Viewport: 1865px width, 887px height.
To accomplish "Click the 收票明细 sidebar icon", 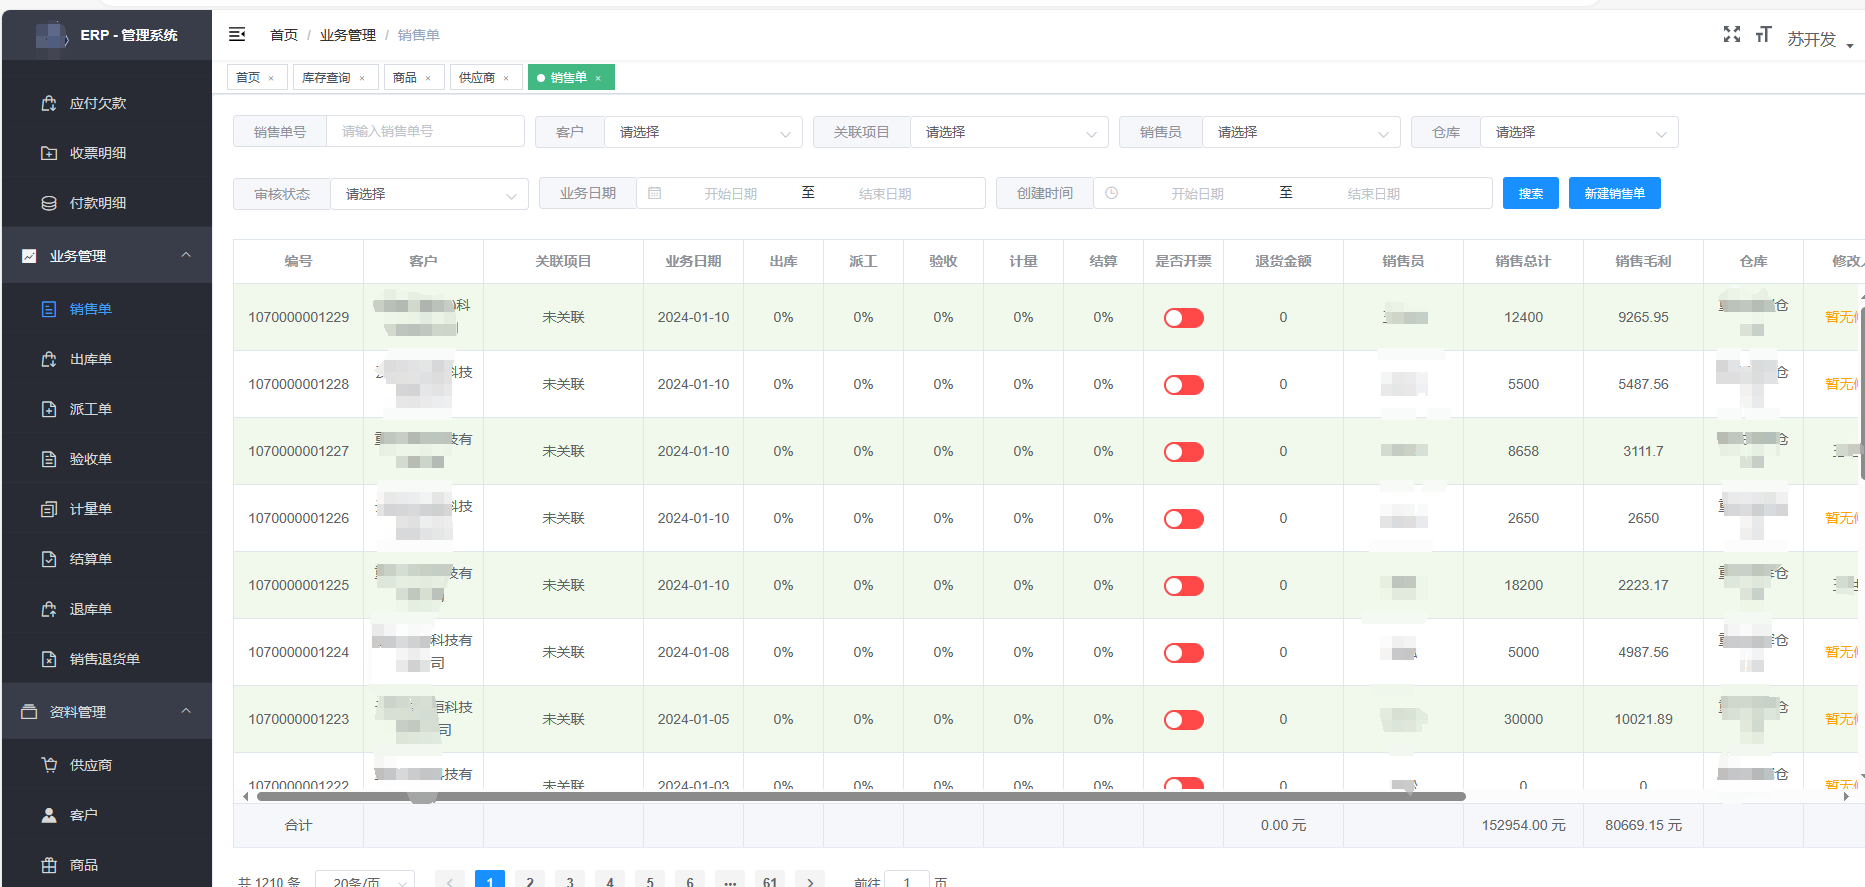I will 49,153.
